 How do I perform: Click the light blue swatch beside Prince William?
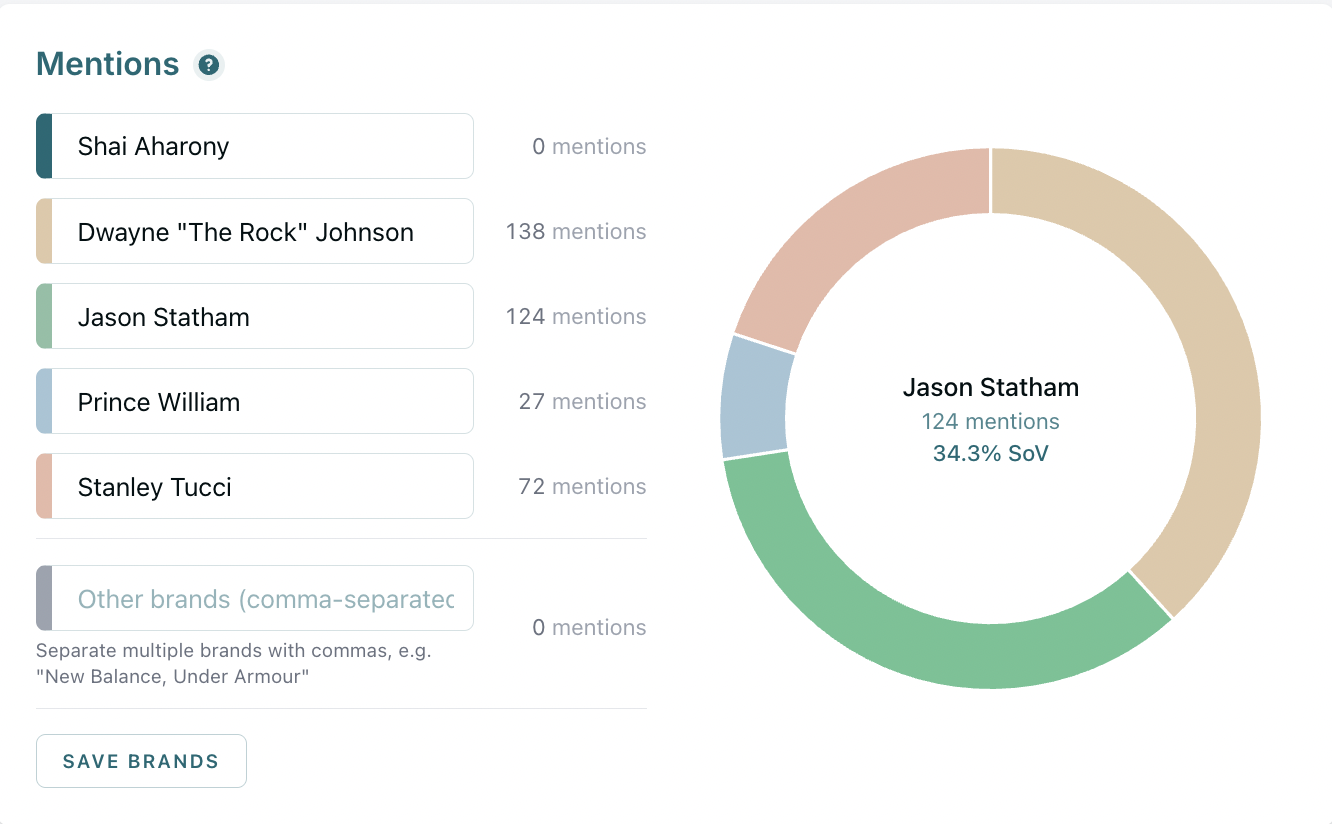coord(44,401)
